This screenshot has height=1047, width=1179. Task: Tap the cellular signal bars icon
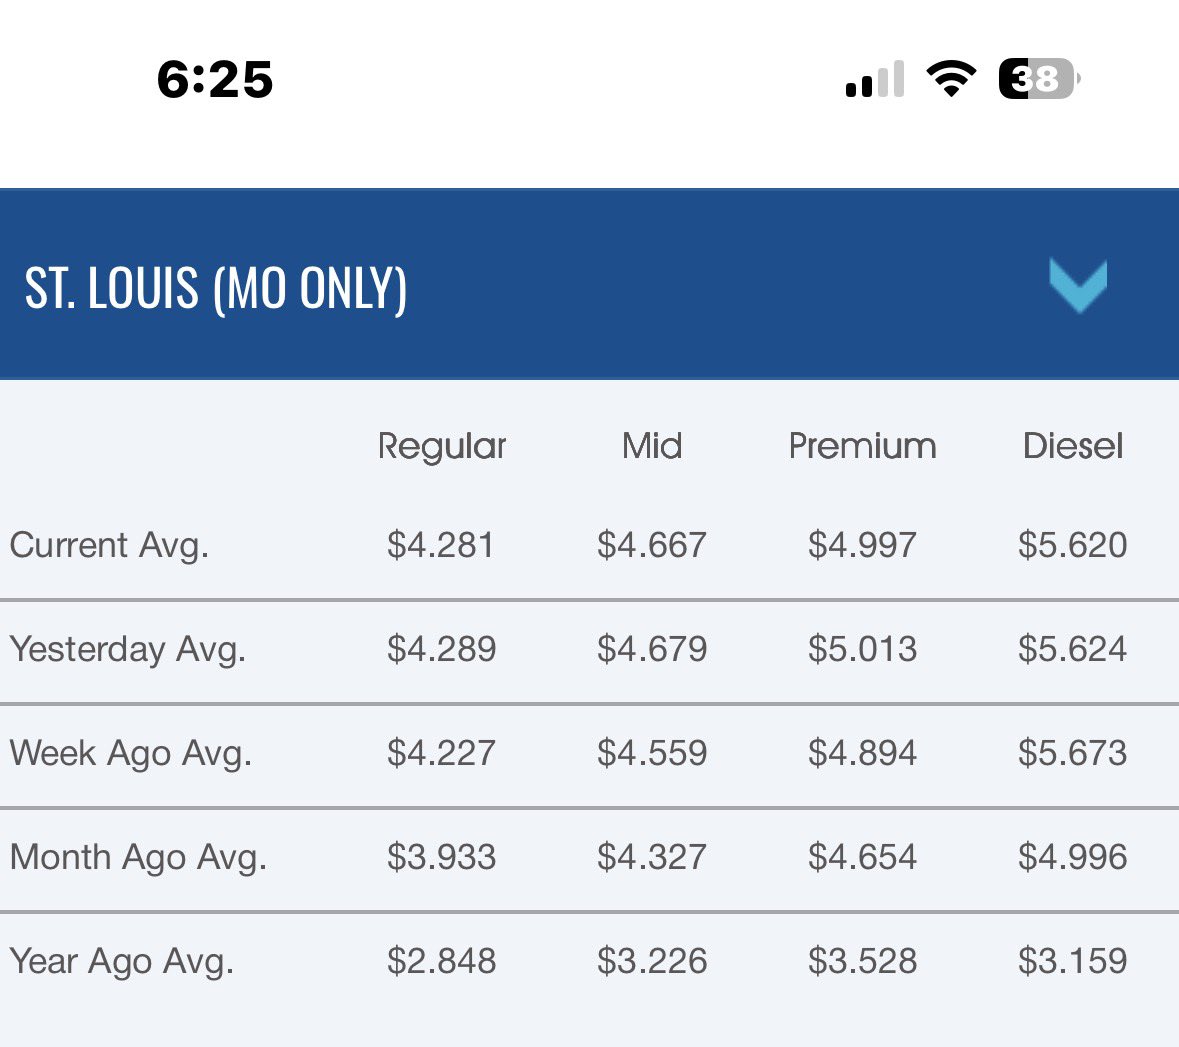coord(874,78)
